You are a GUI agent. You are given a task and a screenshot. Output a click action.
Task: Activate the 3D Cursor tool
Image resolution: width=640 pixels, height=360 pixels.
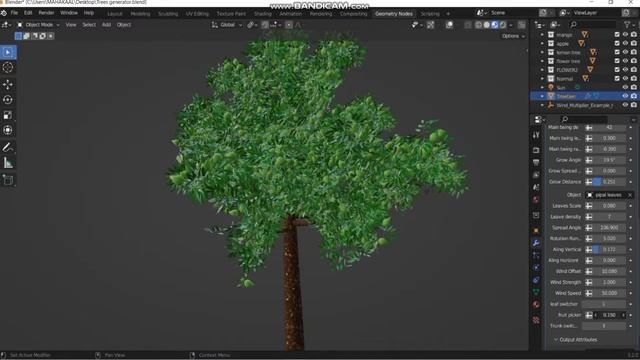(8, 67)
